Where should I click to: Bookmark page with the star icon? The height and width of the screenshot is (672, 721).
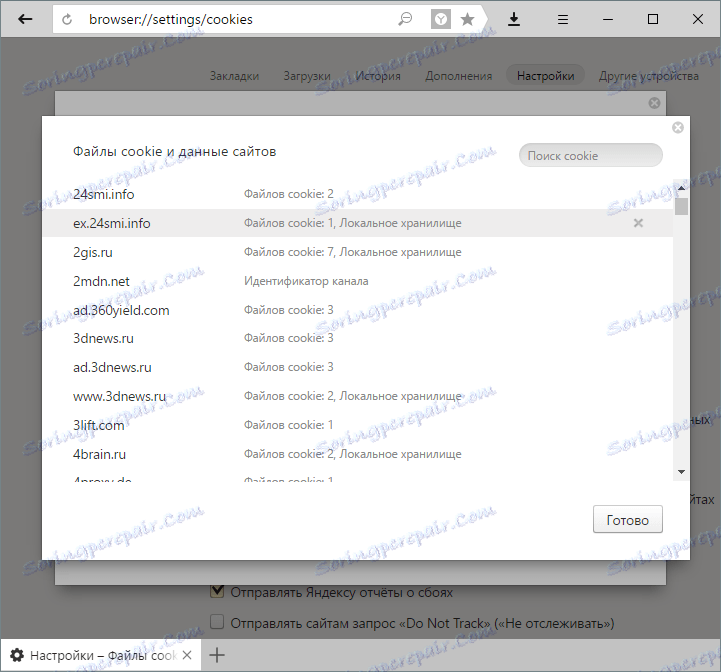click(467, 19)
